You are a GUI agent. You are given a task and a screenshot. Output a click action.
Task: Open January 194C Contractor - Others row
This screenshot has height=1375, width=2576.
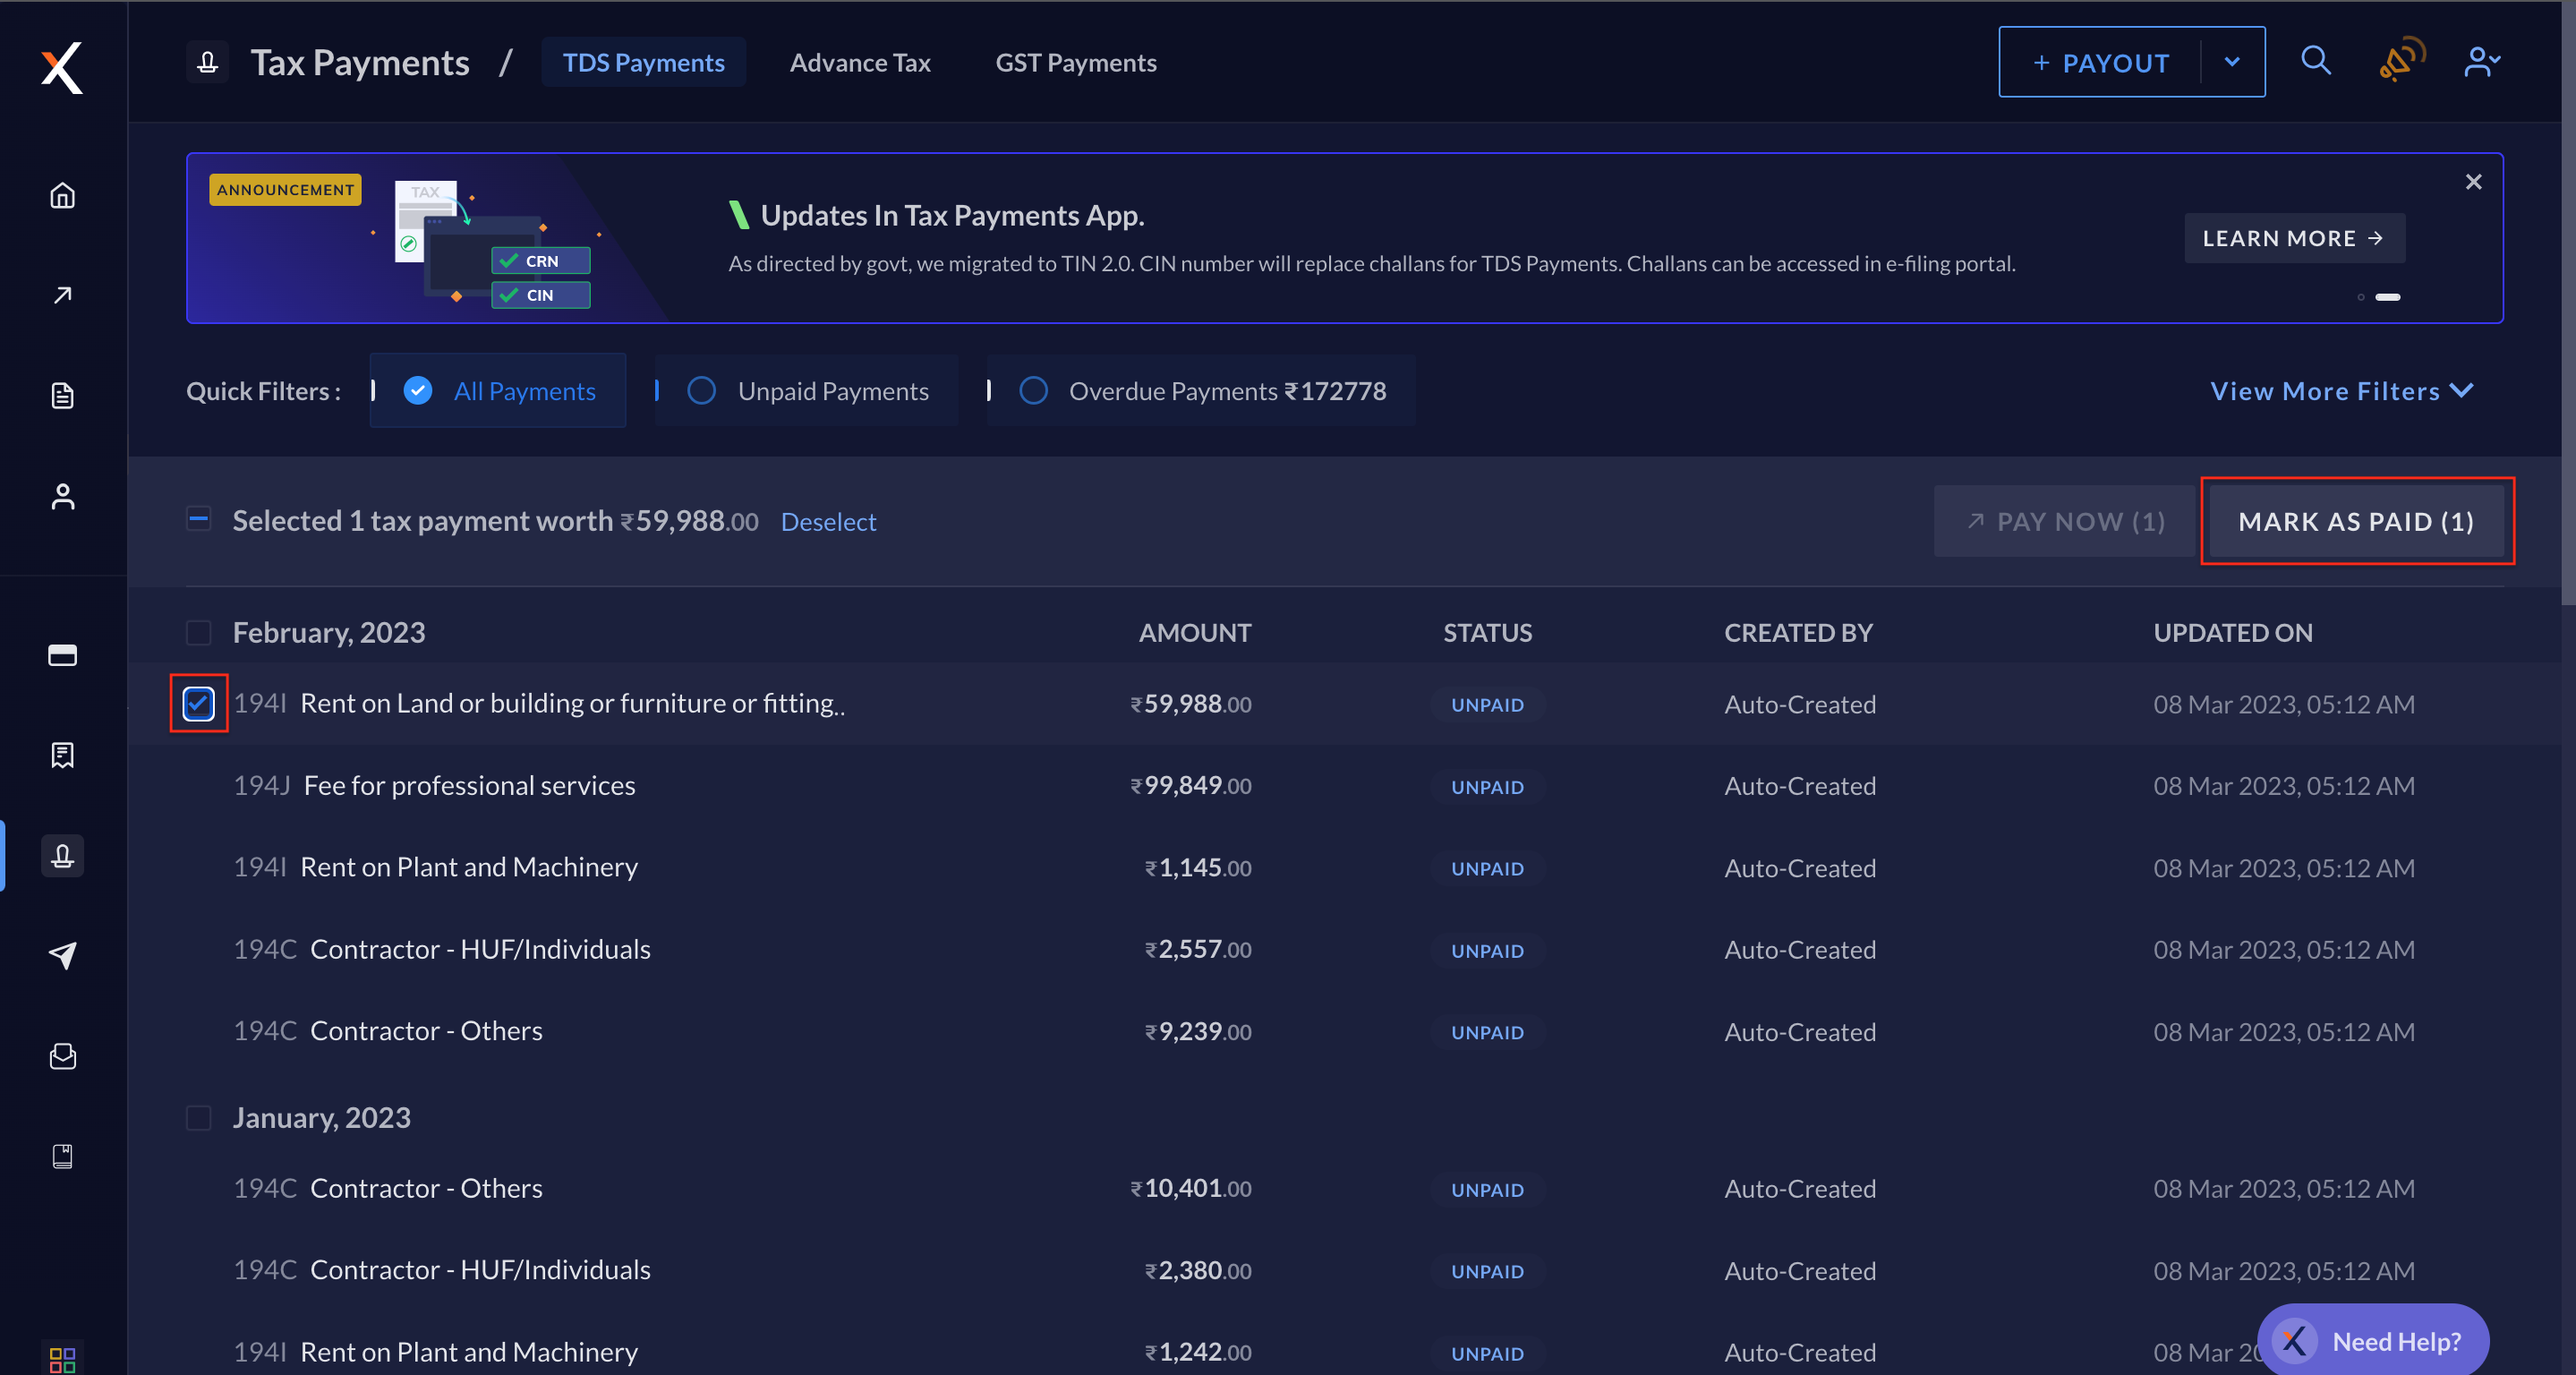click(x=1345, y=1189)
